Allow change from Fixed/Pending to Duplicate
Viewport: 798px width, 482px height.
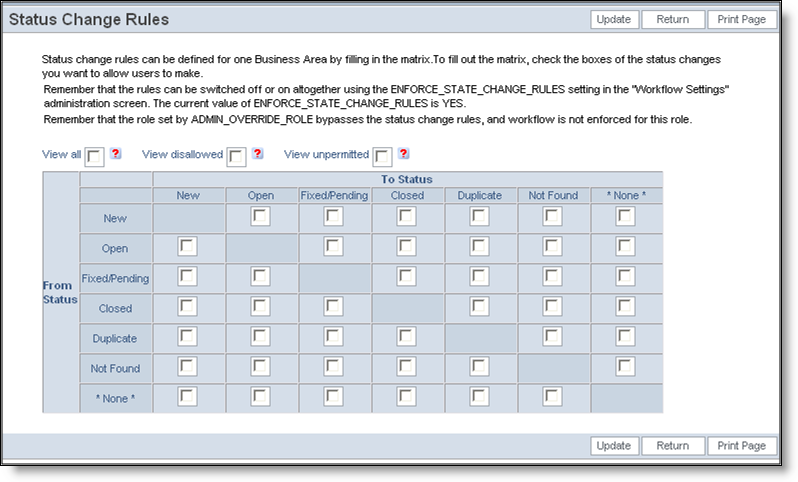point(479,276)
